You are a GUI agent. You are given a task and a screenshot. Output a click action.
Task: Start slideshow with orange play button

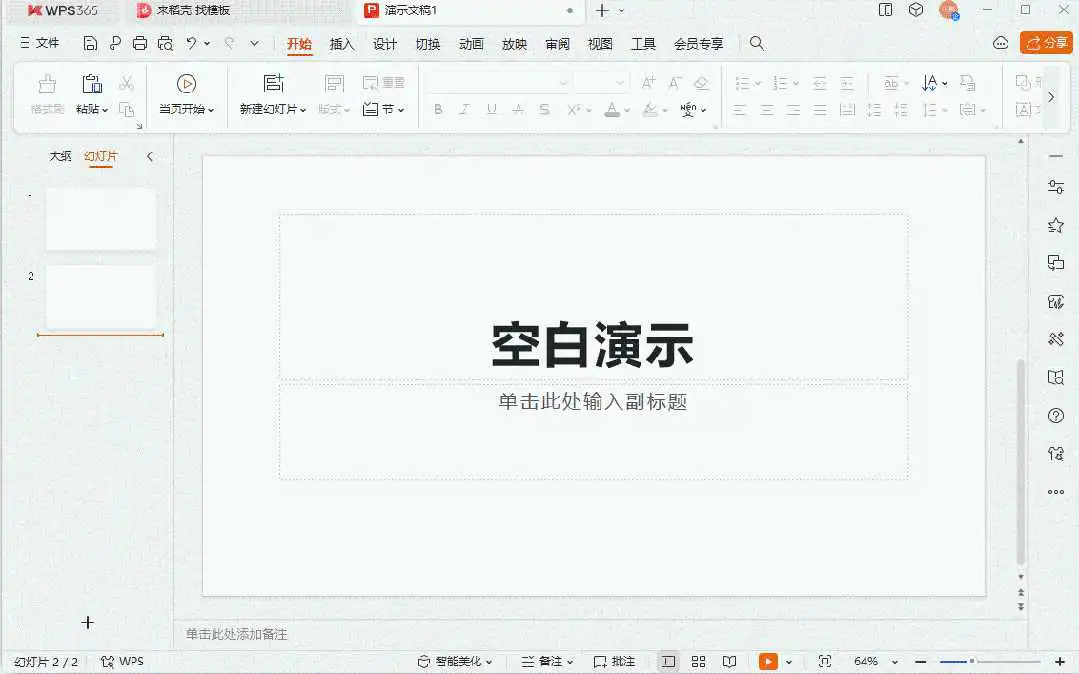768,662
